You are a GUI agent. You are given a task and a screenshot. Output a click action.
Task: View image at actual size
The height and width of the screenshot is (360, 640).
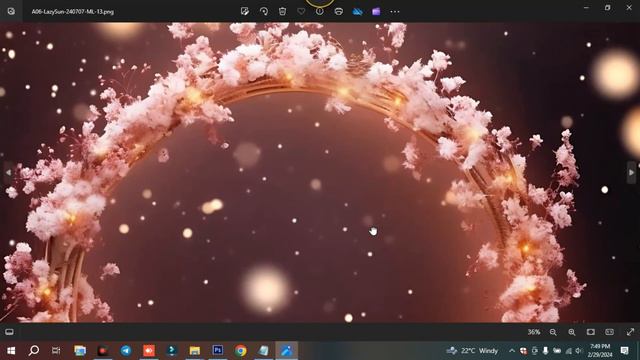click(609, 332)
